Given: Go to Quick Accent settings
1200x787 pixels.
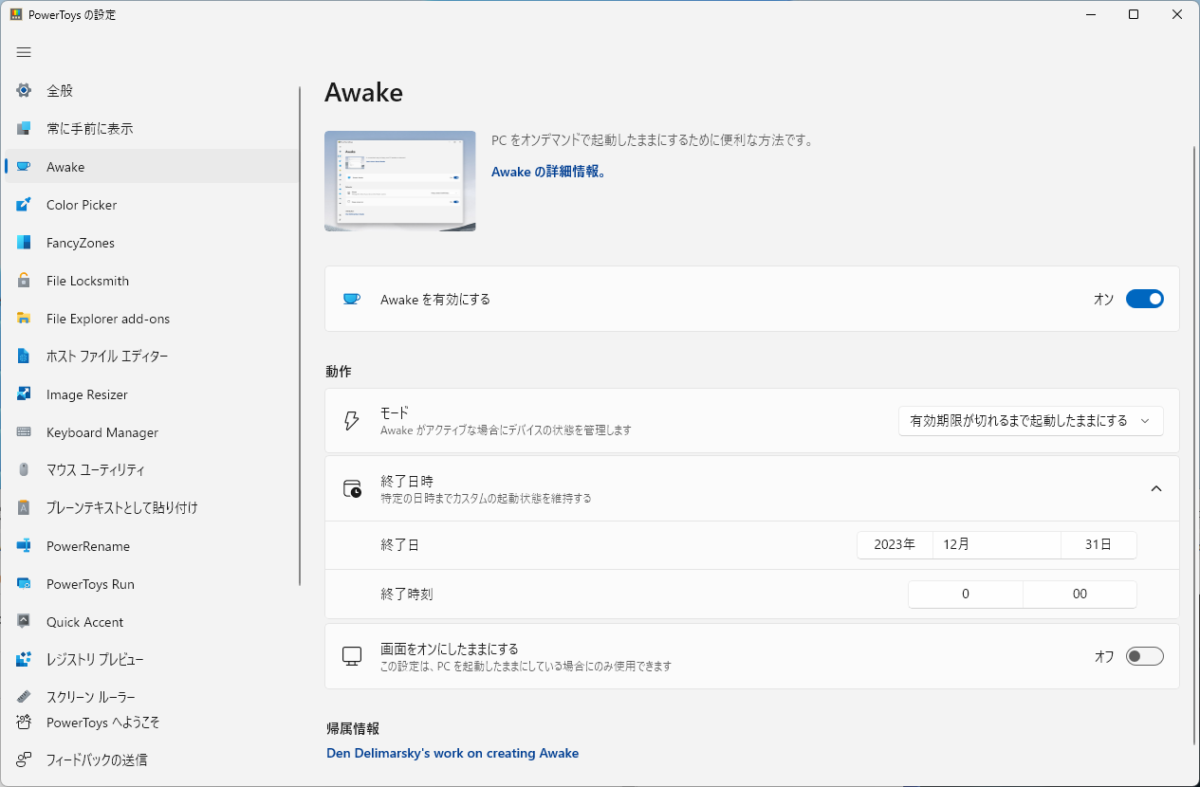Looking at the screenshot, I should pos(152,622).
